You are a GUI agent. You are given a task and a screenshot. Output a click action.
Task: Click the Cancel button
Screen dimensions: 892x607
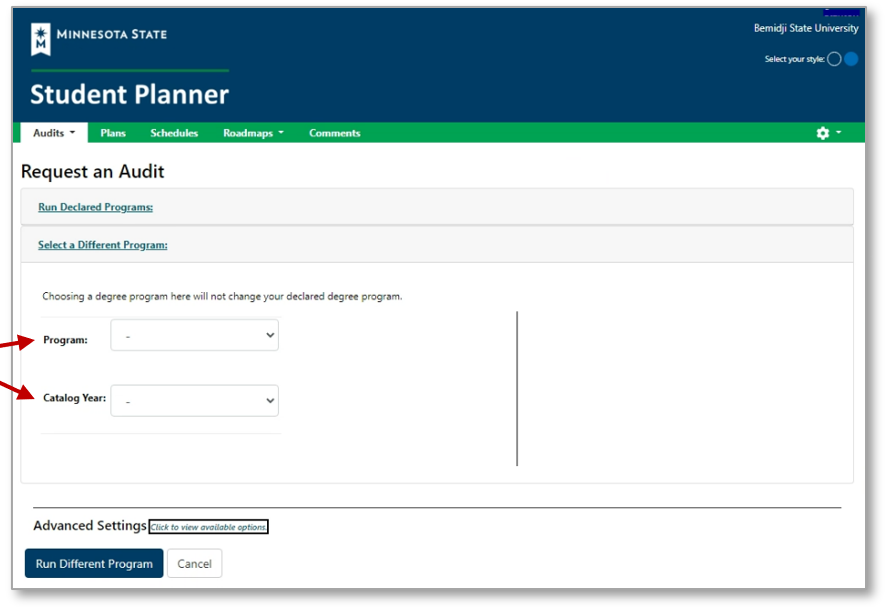point(194,564)
